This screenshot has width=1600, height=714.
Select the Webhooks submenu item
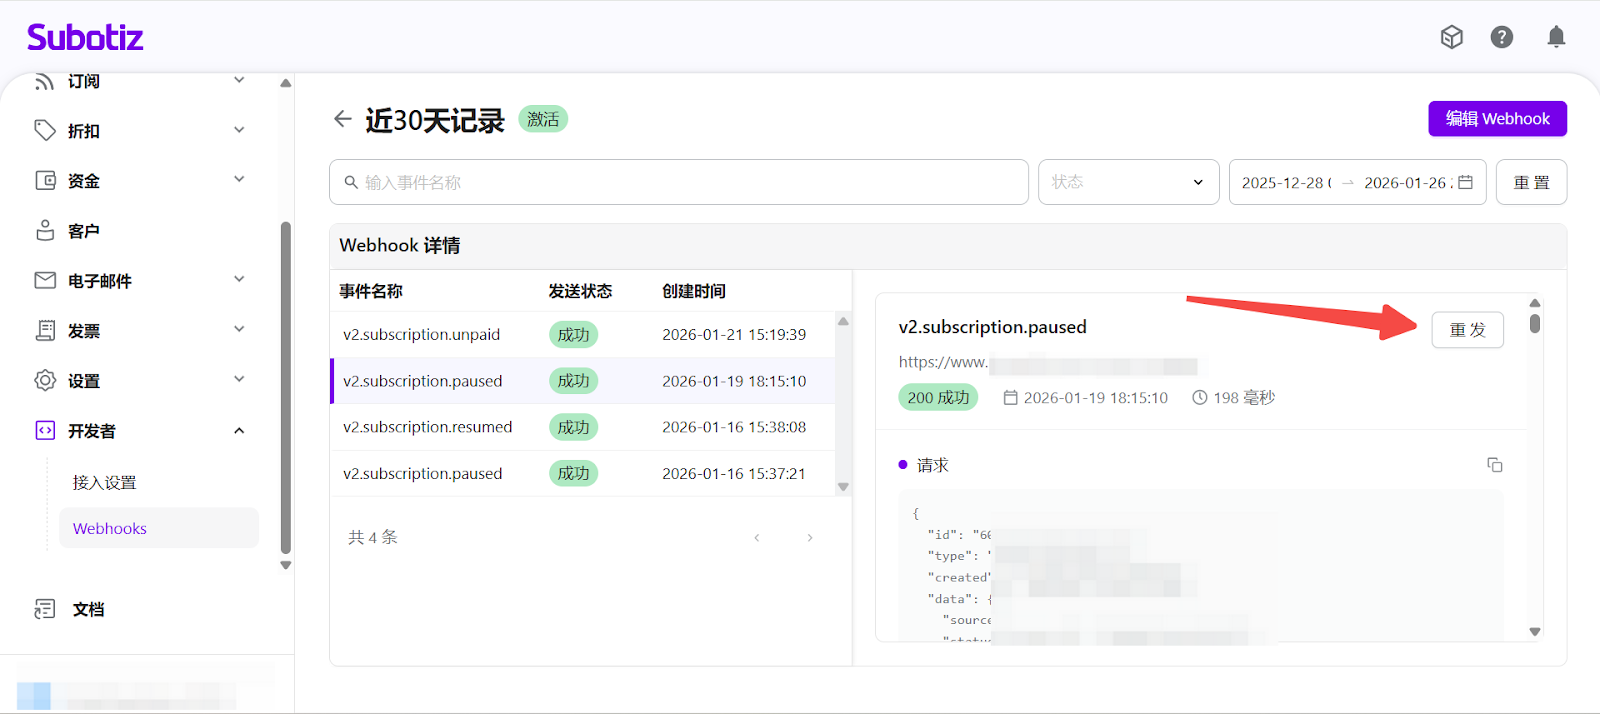[110, 528]
